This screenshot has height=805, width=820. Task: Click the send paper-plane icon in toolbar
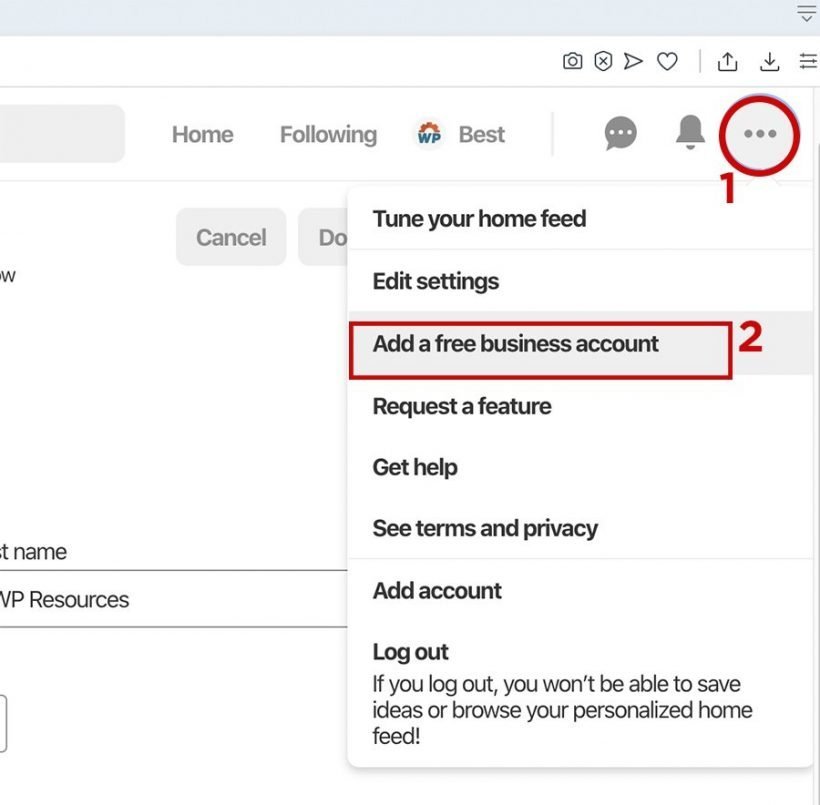point(633,61)
